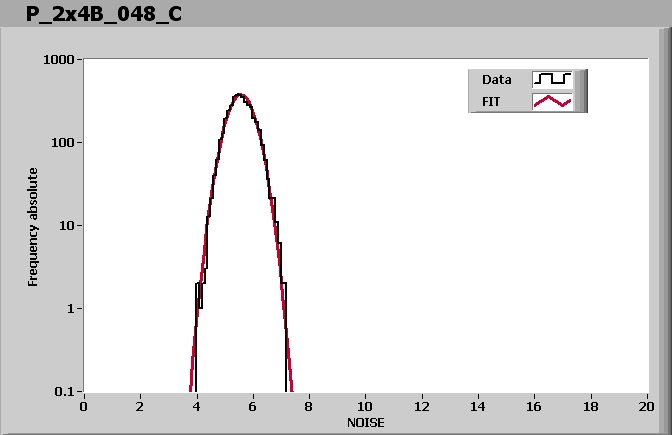Click the y-axis minimum value 0.1
This screenshot has width=672, height=435.
click(67, 392)
